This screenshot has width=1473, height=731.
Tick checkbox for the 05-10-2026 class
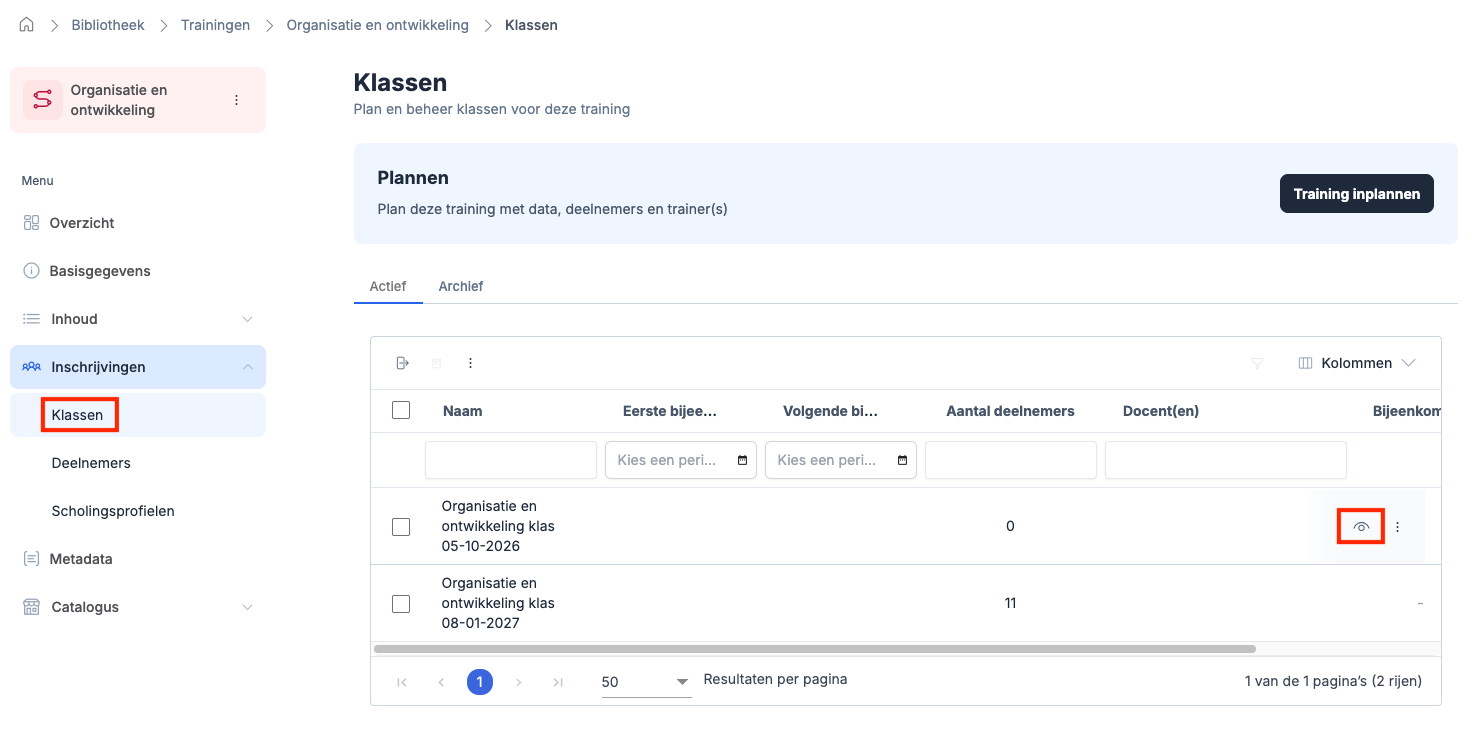tap(401, 527)
